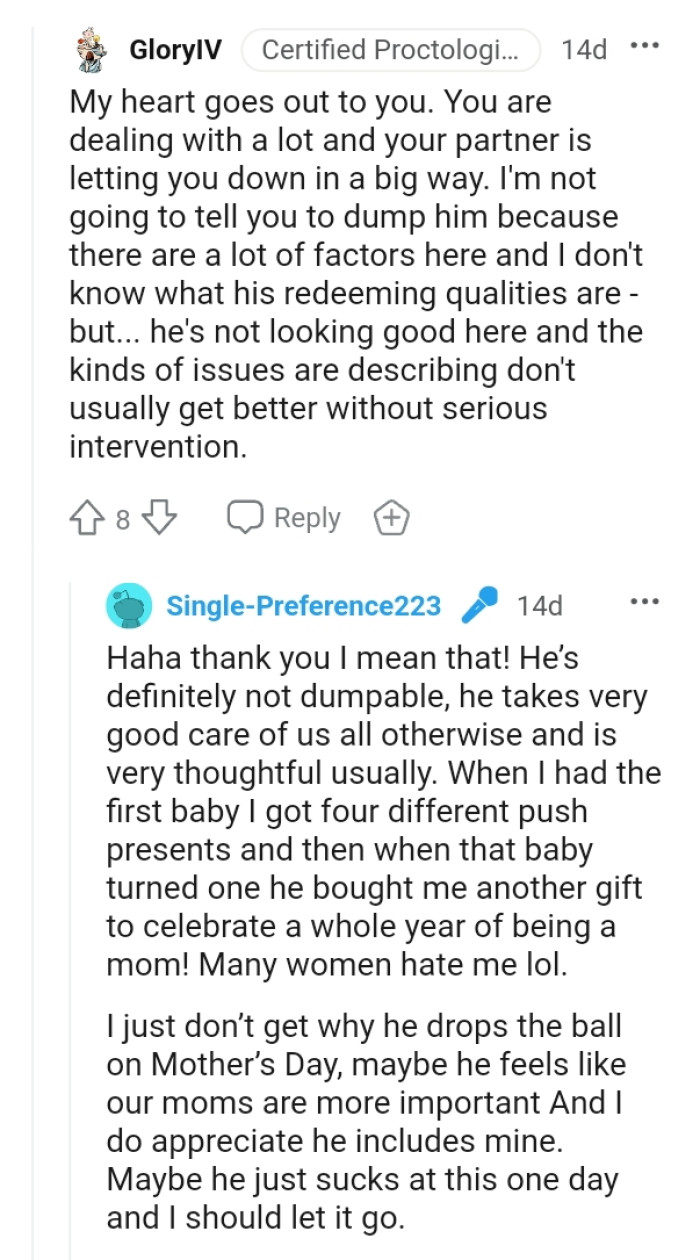The image size is (700, 1260).
Task: Click the 14d timestamp on GloryIV's comment
Action: click(585, 49)
